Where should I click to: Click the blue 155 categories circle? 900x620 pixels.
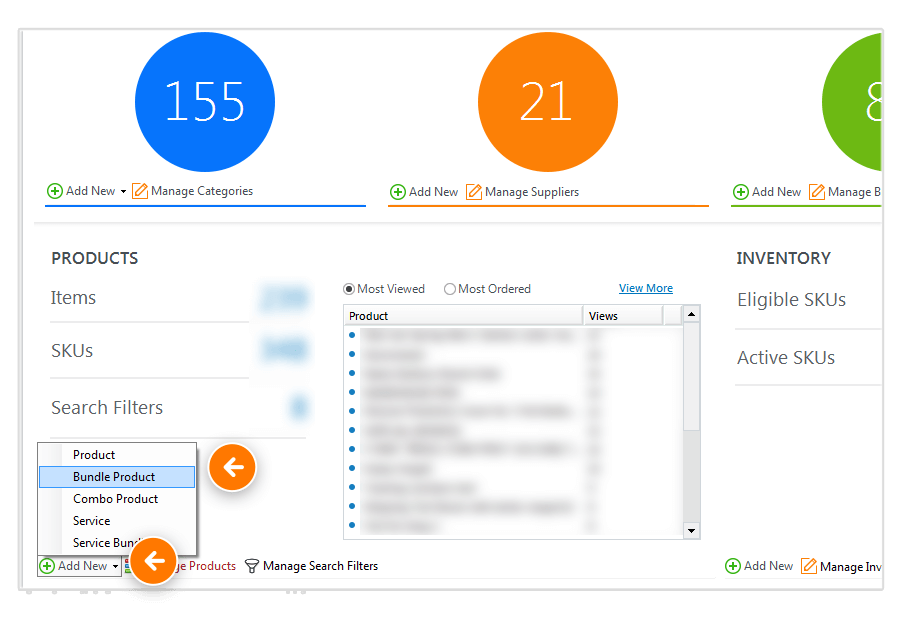pyautogui.click(x=205, y=102)
